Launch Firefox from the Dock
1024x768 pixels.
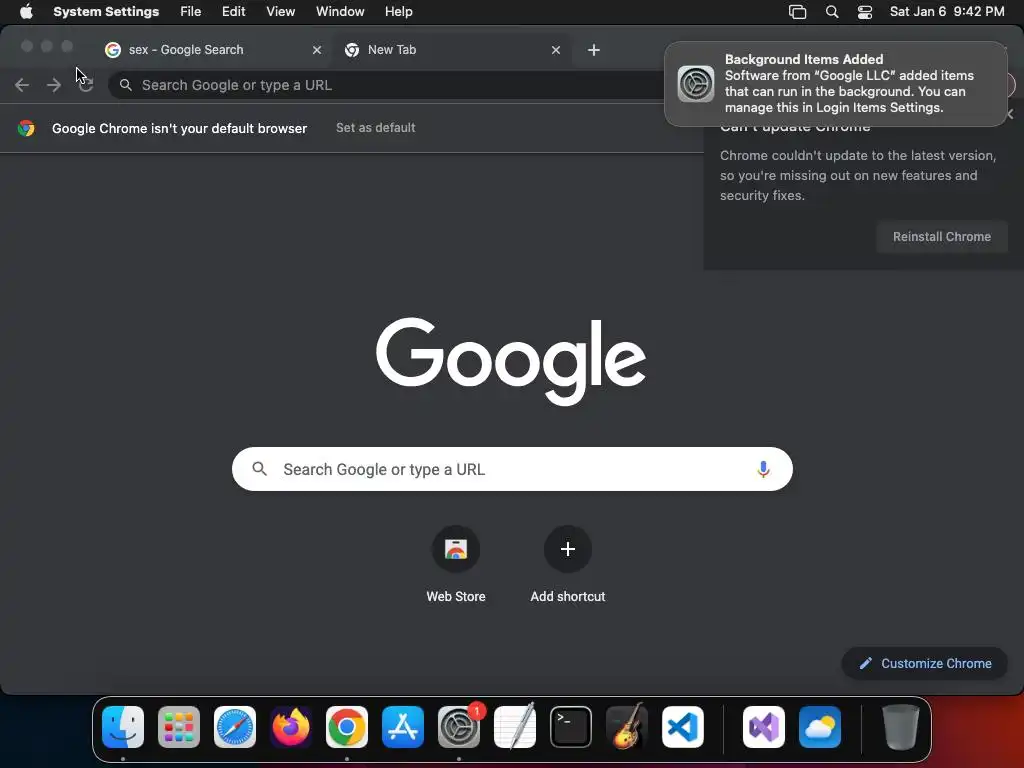click(291, 727)
